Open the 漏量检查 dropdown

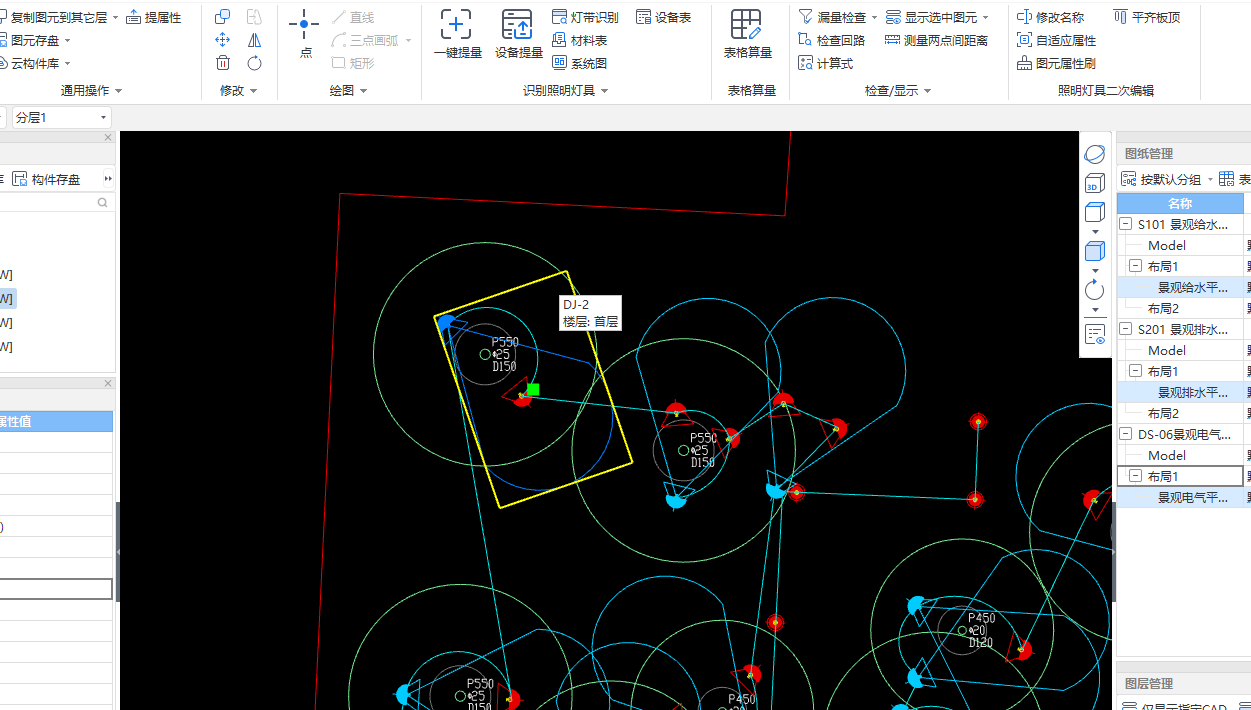pos(874,18)
